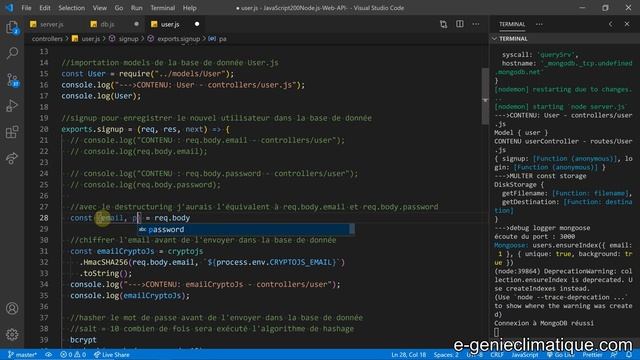Screen dimensions: 640x360
Task: Split the editor to the right
Action: 460,24
